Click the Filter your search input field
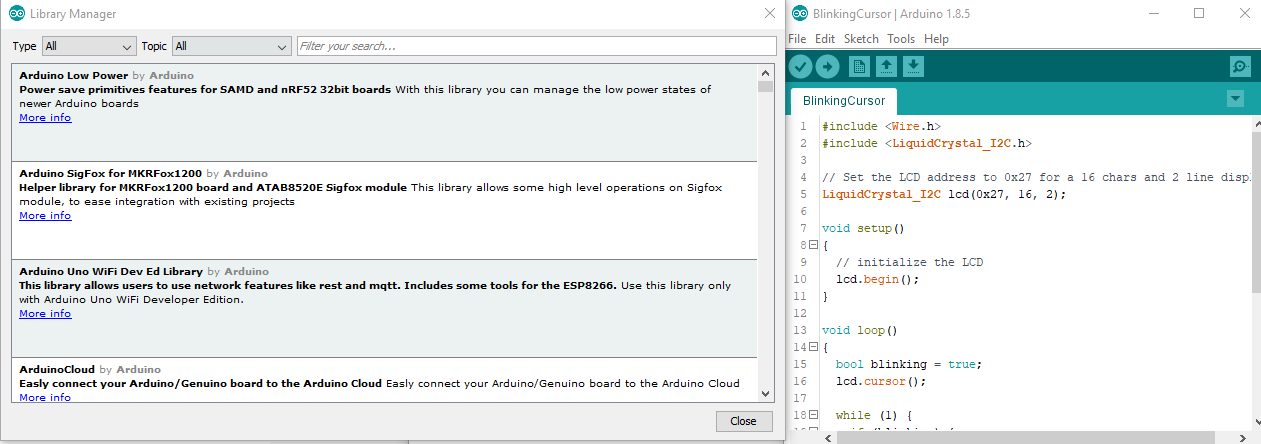1261x444 pixels. click(x=537, y=46)
